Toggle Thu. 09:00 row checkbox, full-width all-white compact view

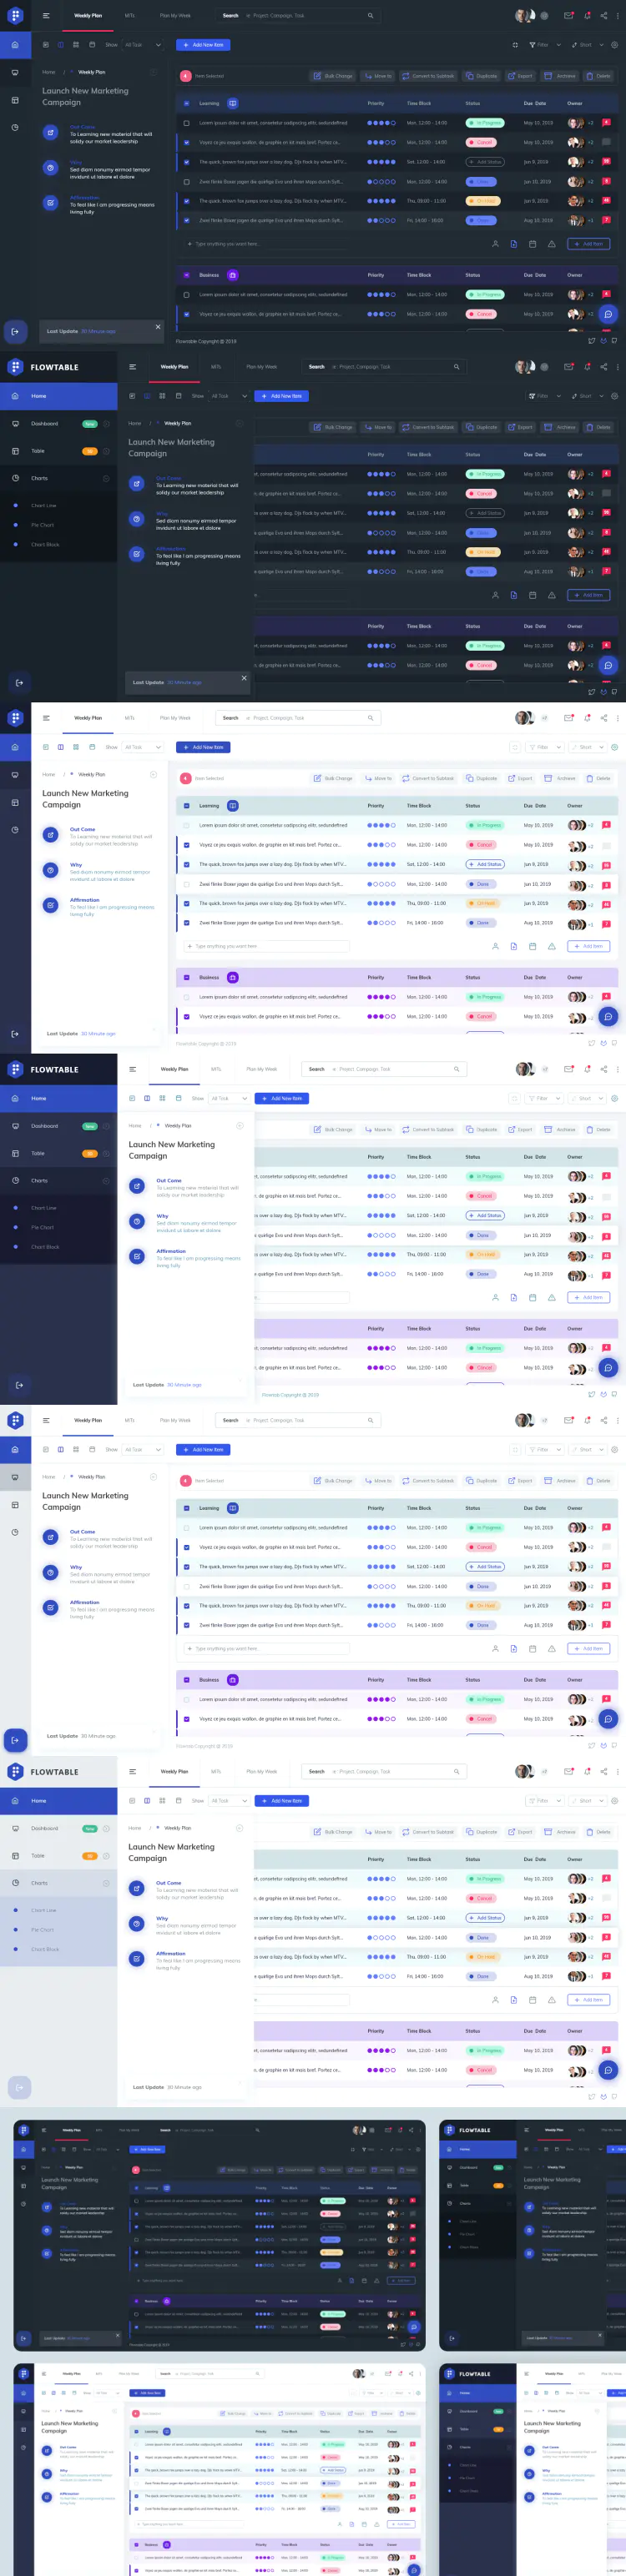pyautogui.click(x=186, y=1606)
